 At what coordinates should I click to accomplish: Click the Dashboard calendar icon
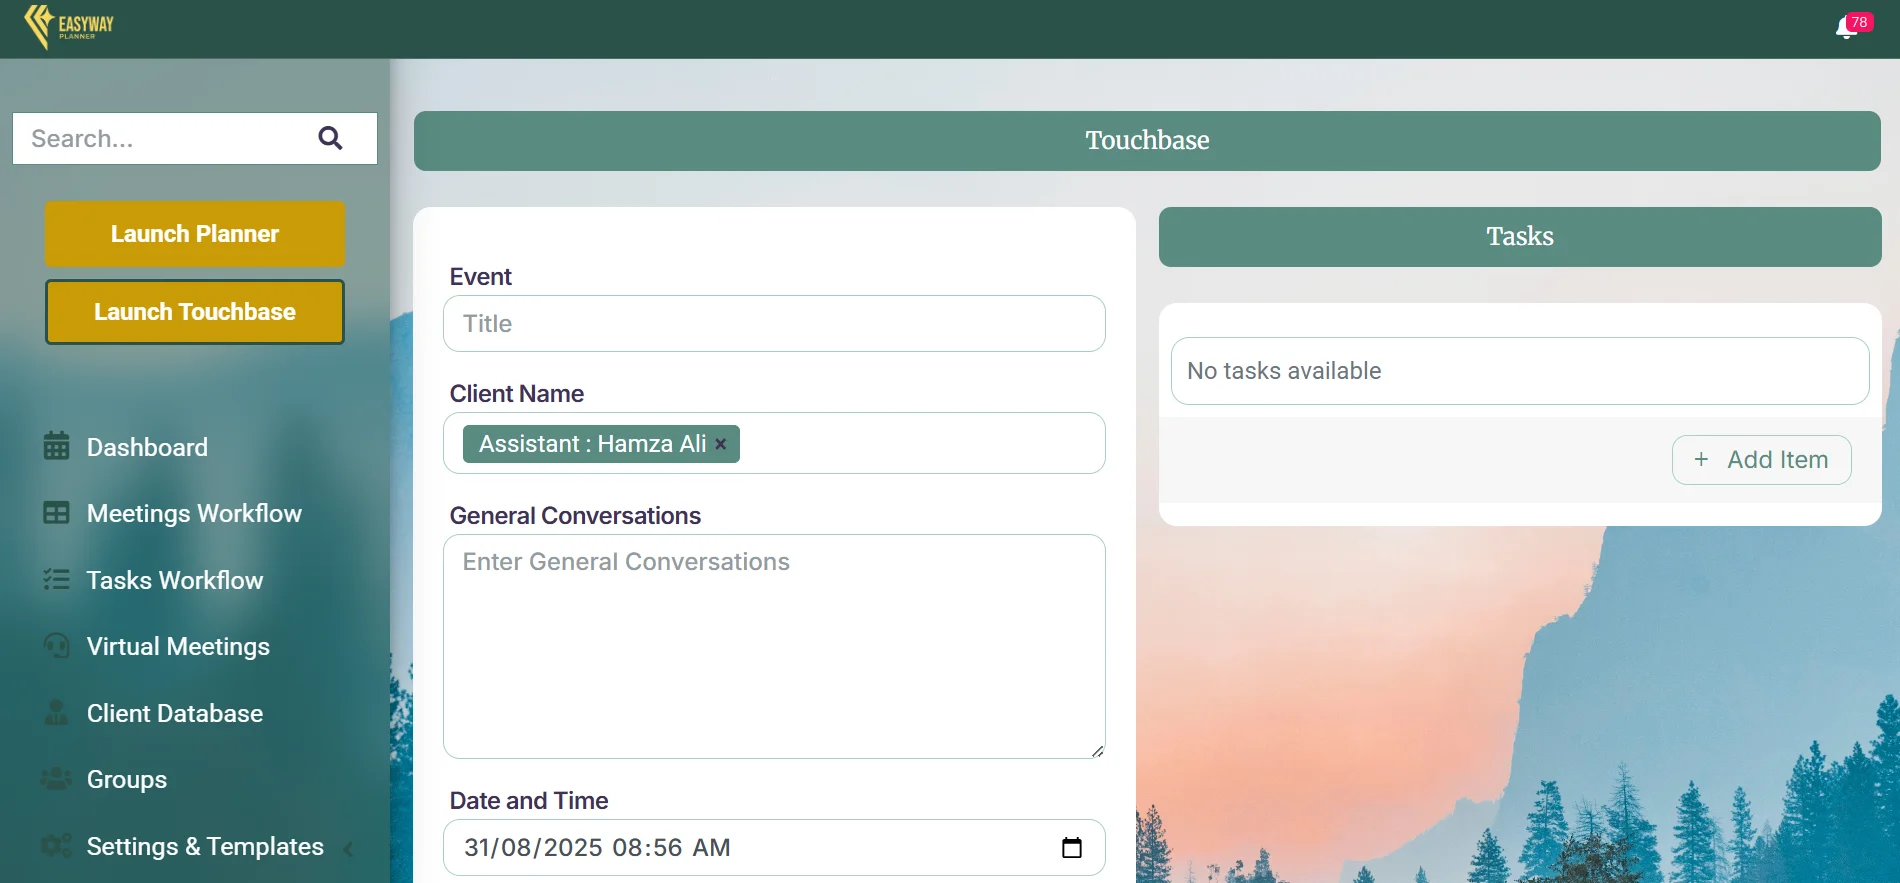[x=57, y=446]
